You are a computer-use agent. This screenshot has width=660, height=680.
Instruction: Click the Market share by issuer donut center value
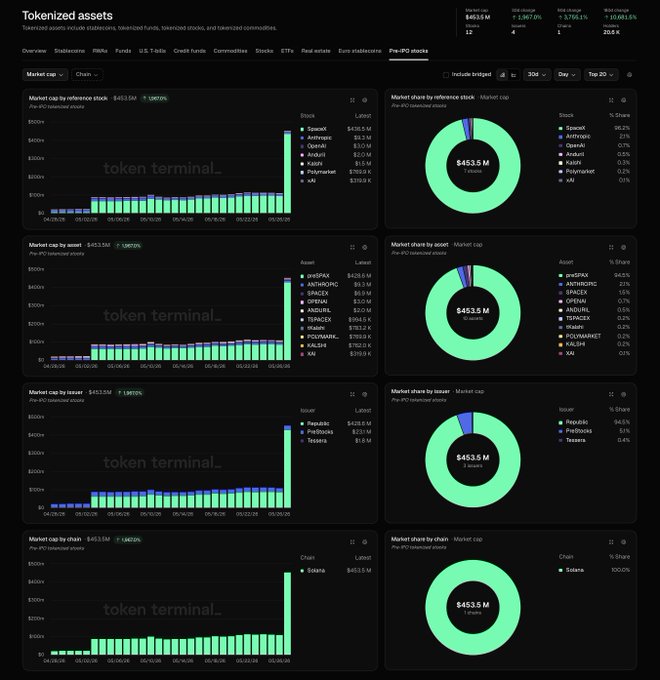point(473,458)
